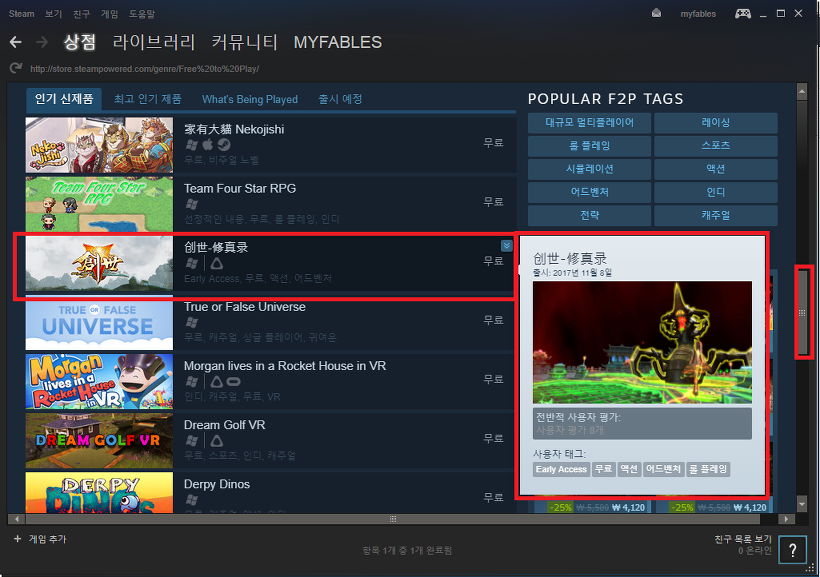Go back with the left arrow
Viewport: 820px width, 577px height.
point(16,42)
